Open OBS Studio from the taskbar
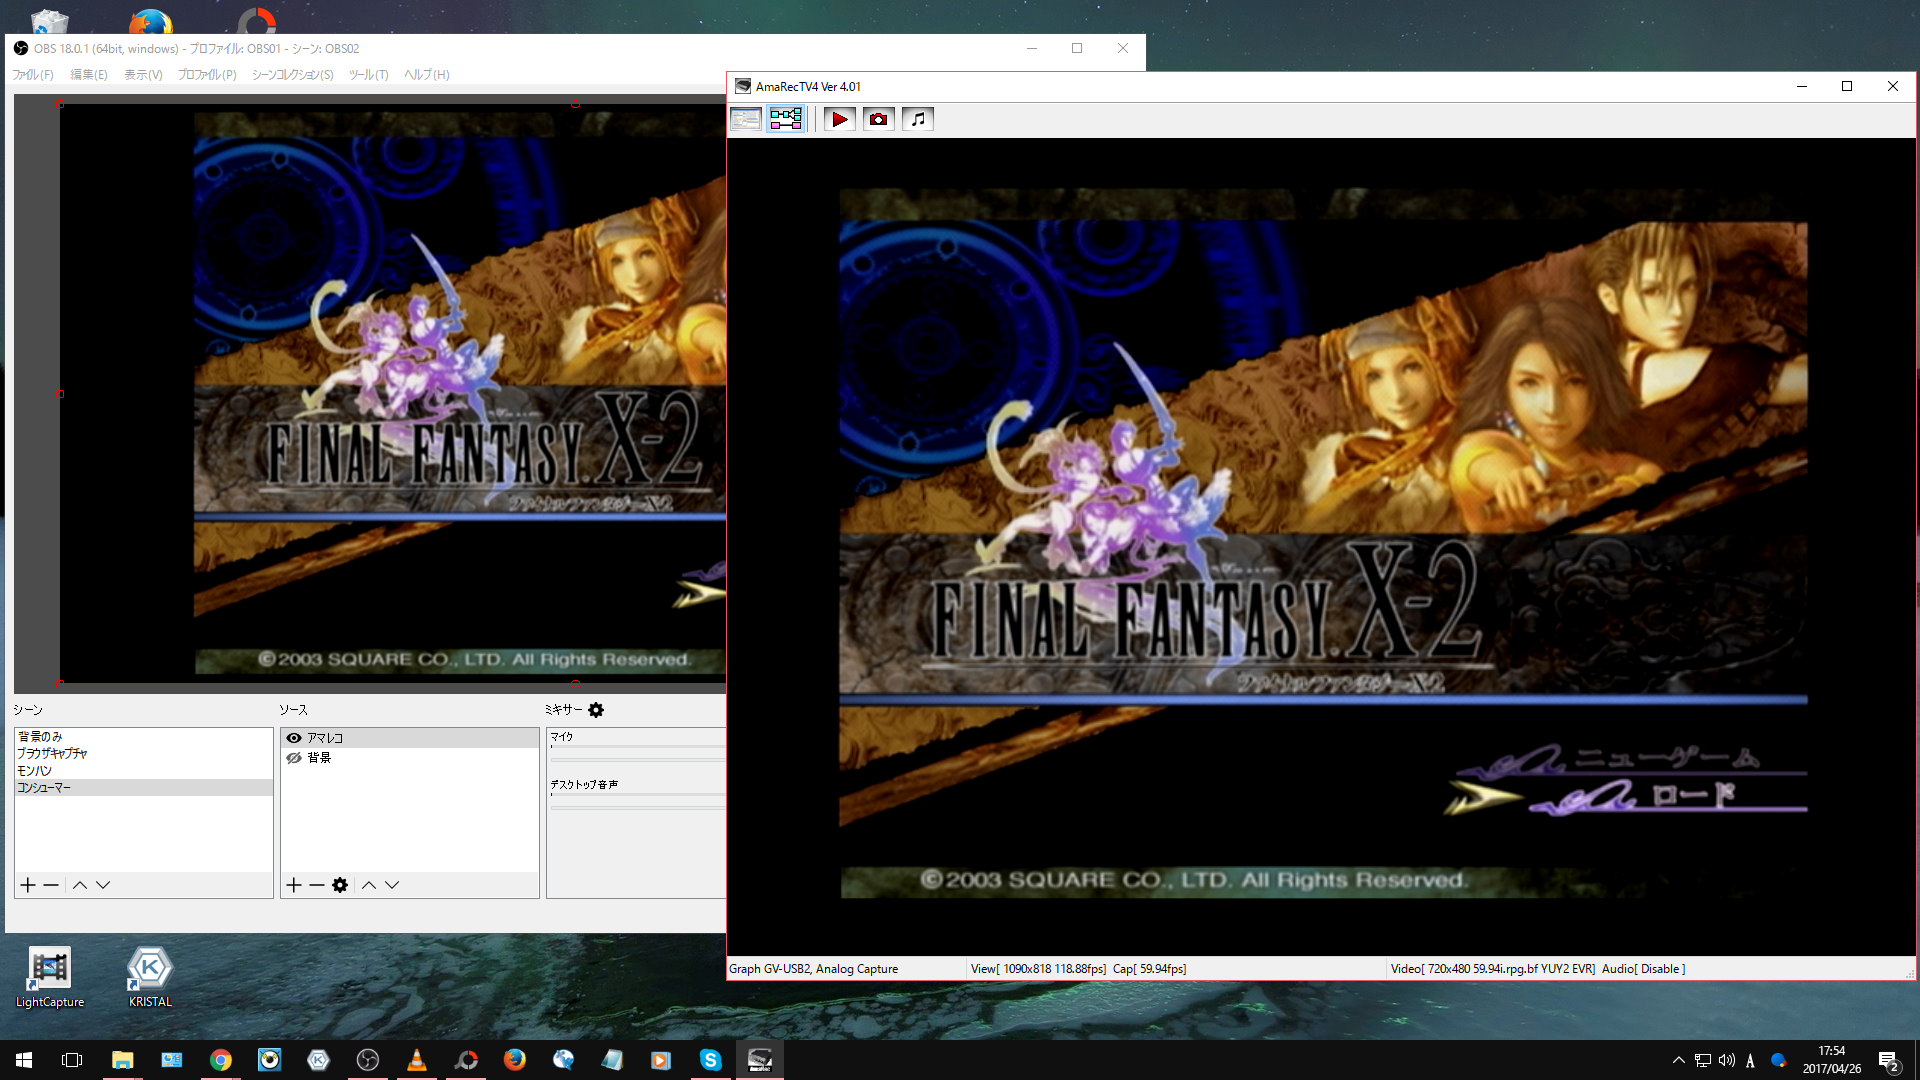Image resolution: width=1920 pixels, height=1080 pixels. click(368, 1060)
